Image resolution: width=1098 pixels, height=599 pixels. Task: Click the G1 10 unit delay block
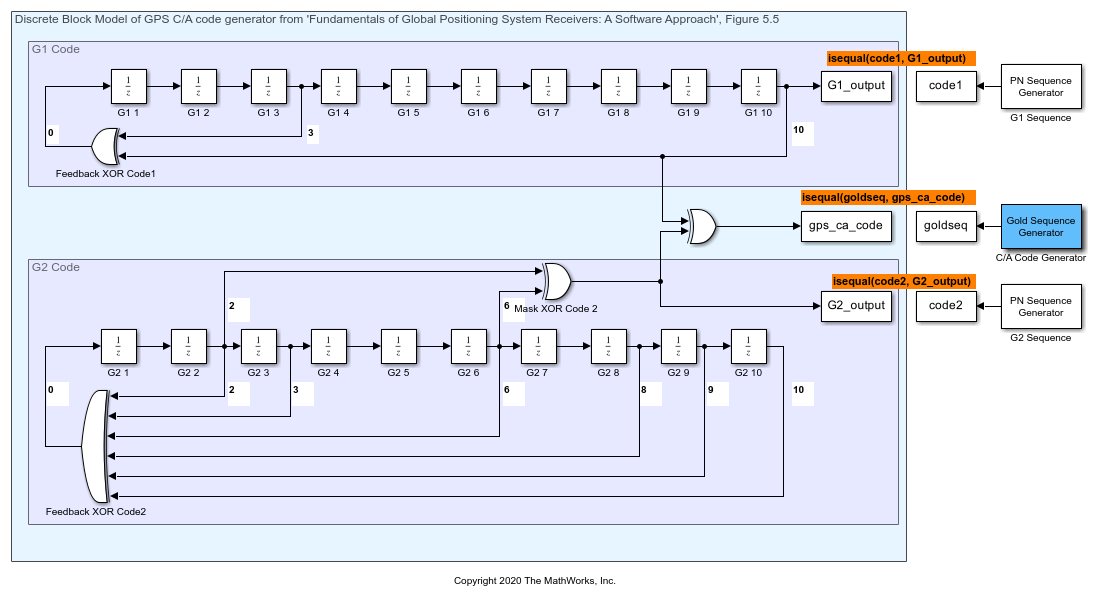point(758,87)
